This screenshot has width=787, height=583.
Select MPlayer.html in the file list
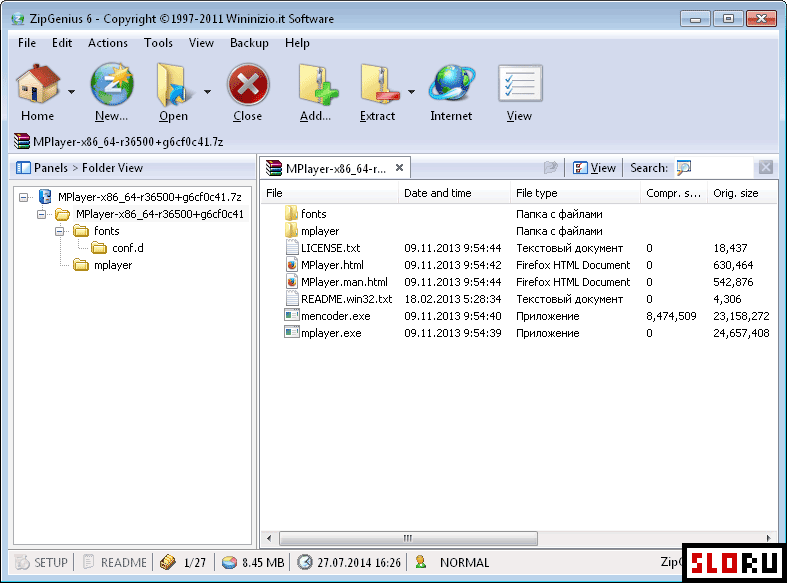pyautogui.click(x=332, y=265)
